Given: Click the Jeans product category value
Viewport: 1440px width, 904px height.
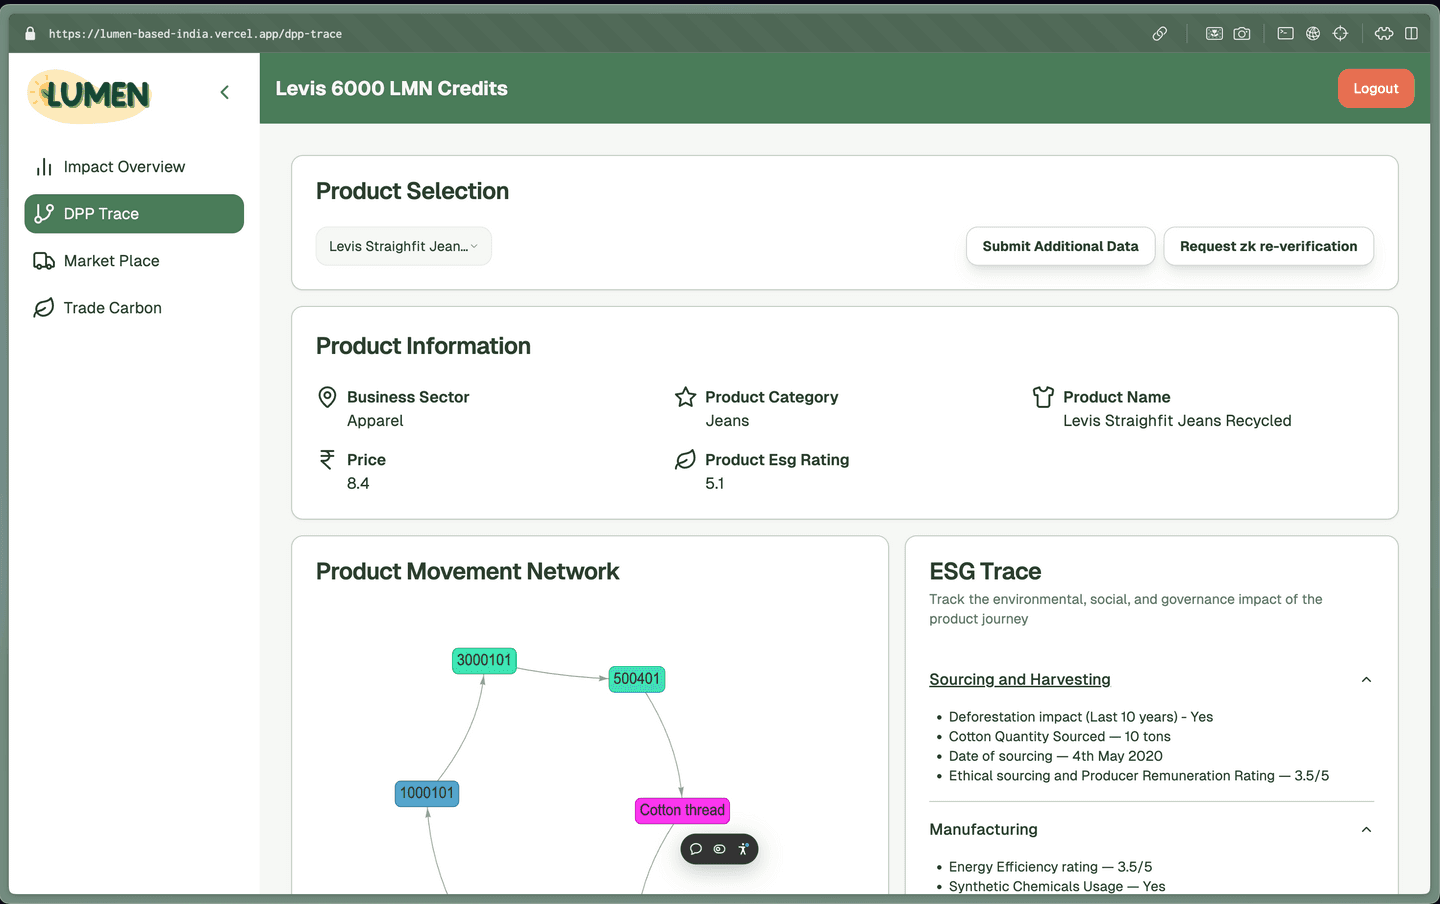Looking at the screenshot, I should tap(727, 421).
